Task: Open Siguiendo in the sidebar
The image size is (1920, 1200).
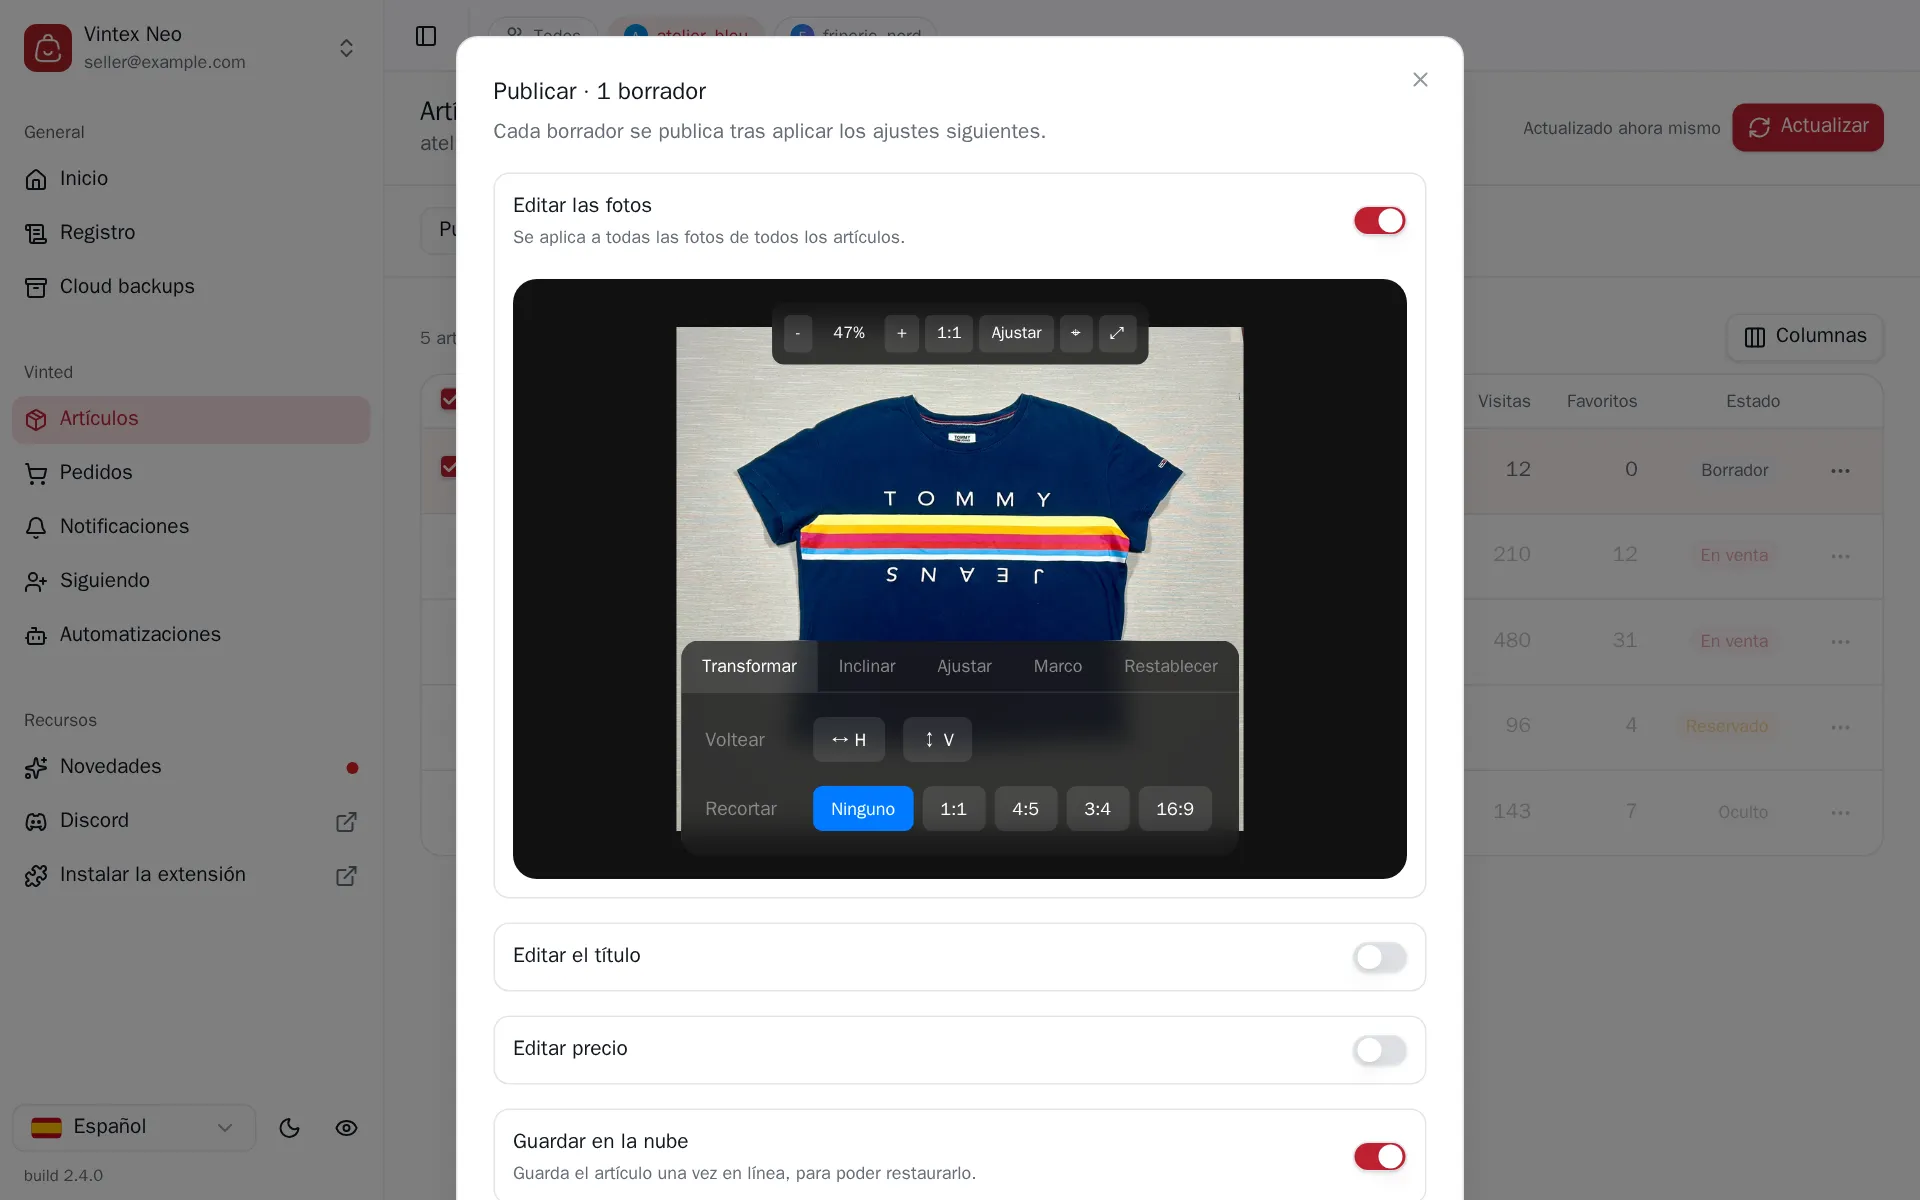Action: [x=191, y=580]
